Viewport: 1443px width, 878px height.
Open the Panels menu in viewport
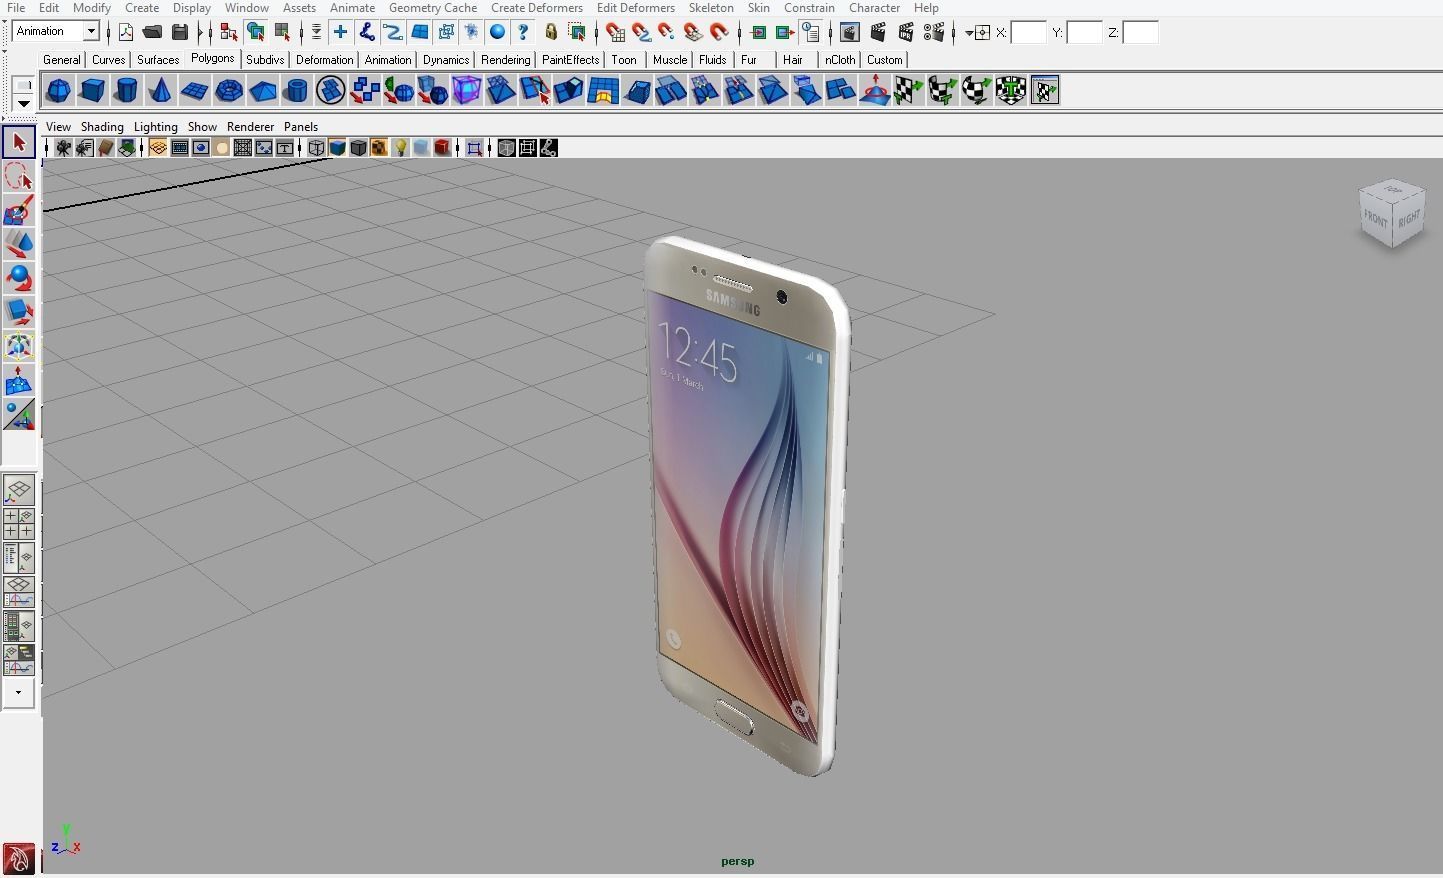300,127
